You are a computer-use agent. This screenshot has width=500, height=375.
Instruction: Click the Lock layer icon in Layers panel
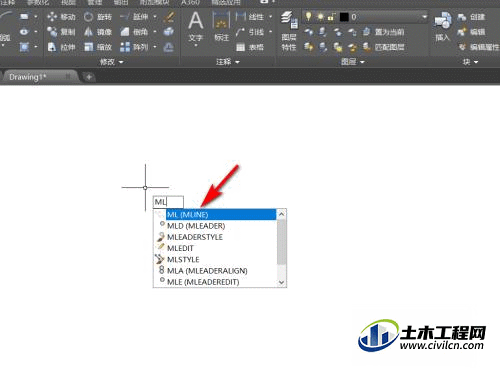click(x=352, y=32)
